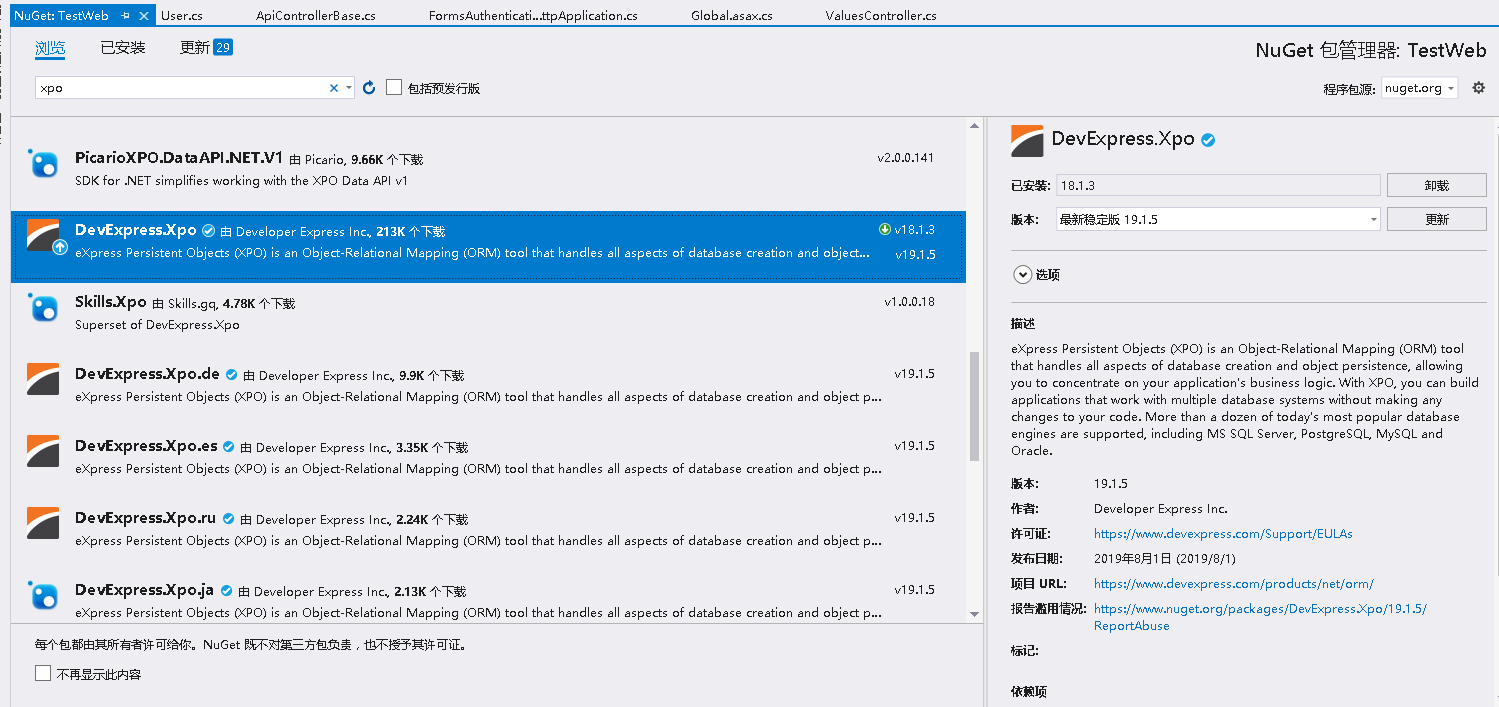Image resolution: width=1499 pixels, height=707 pixels.
Task: Click the refresh icon beside search box
Action: pyautogui.click(x=369, y=88)
